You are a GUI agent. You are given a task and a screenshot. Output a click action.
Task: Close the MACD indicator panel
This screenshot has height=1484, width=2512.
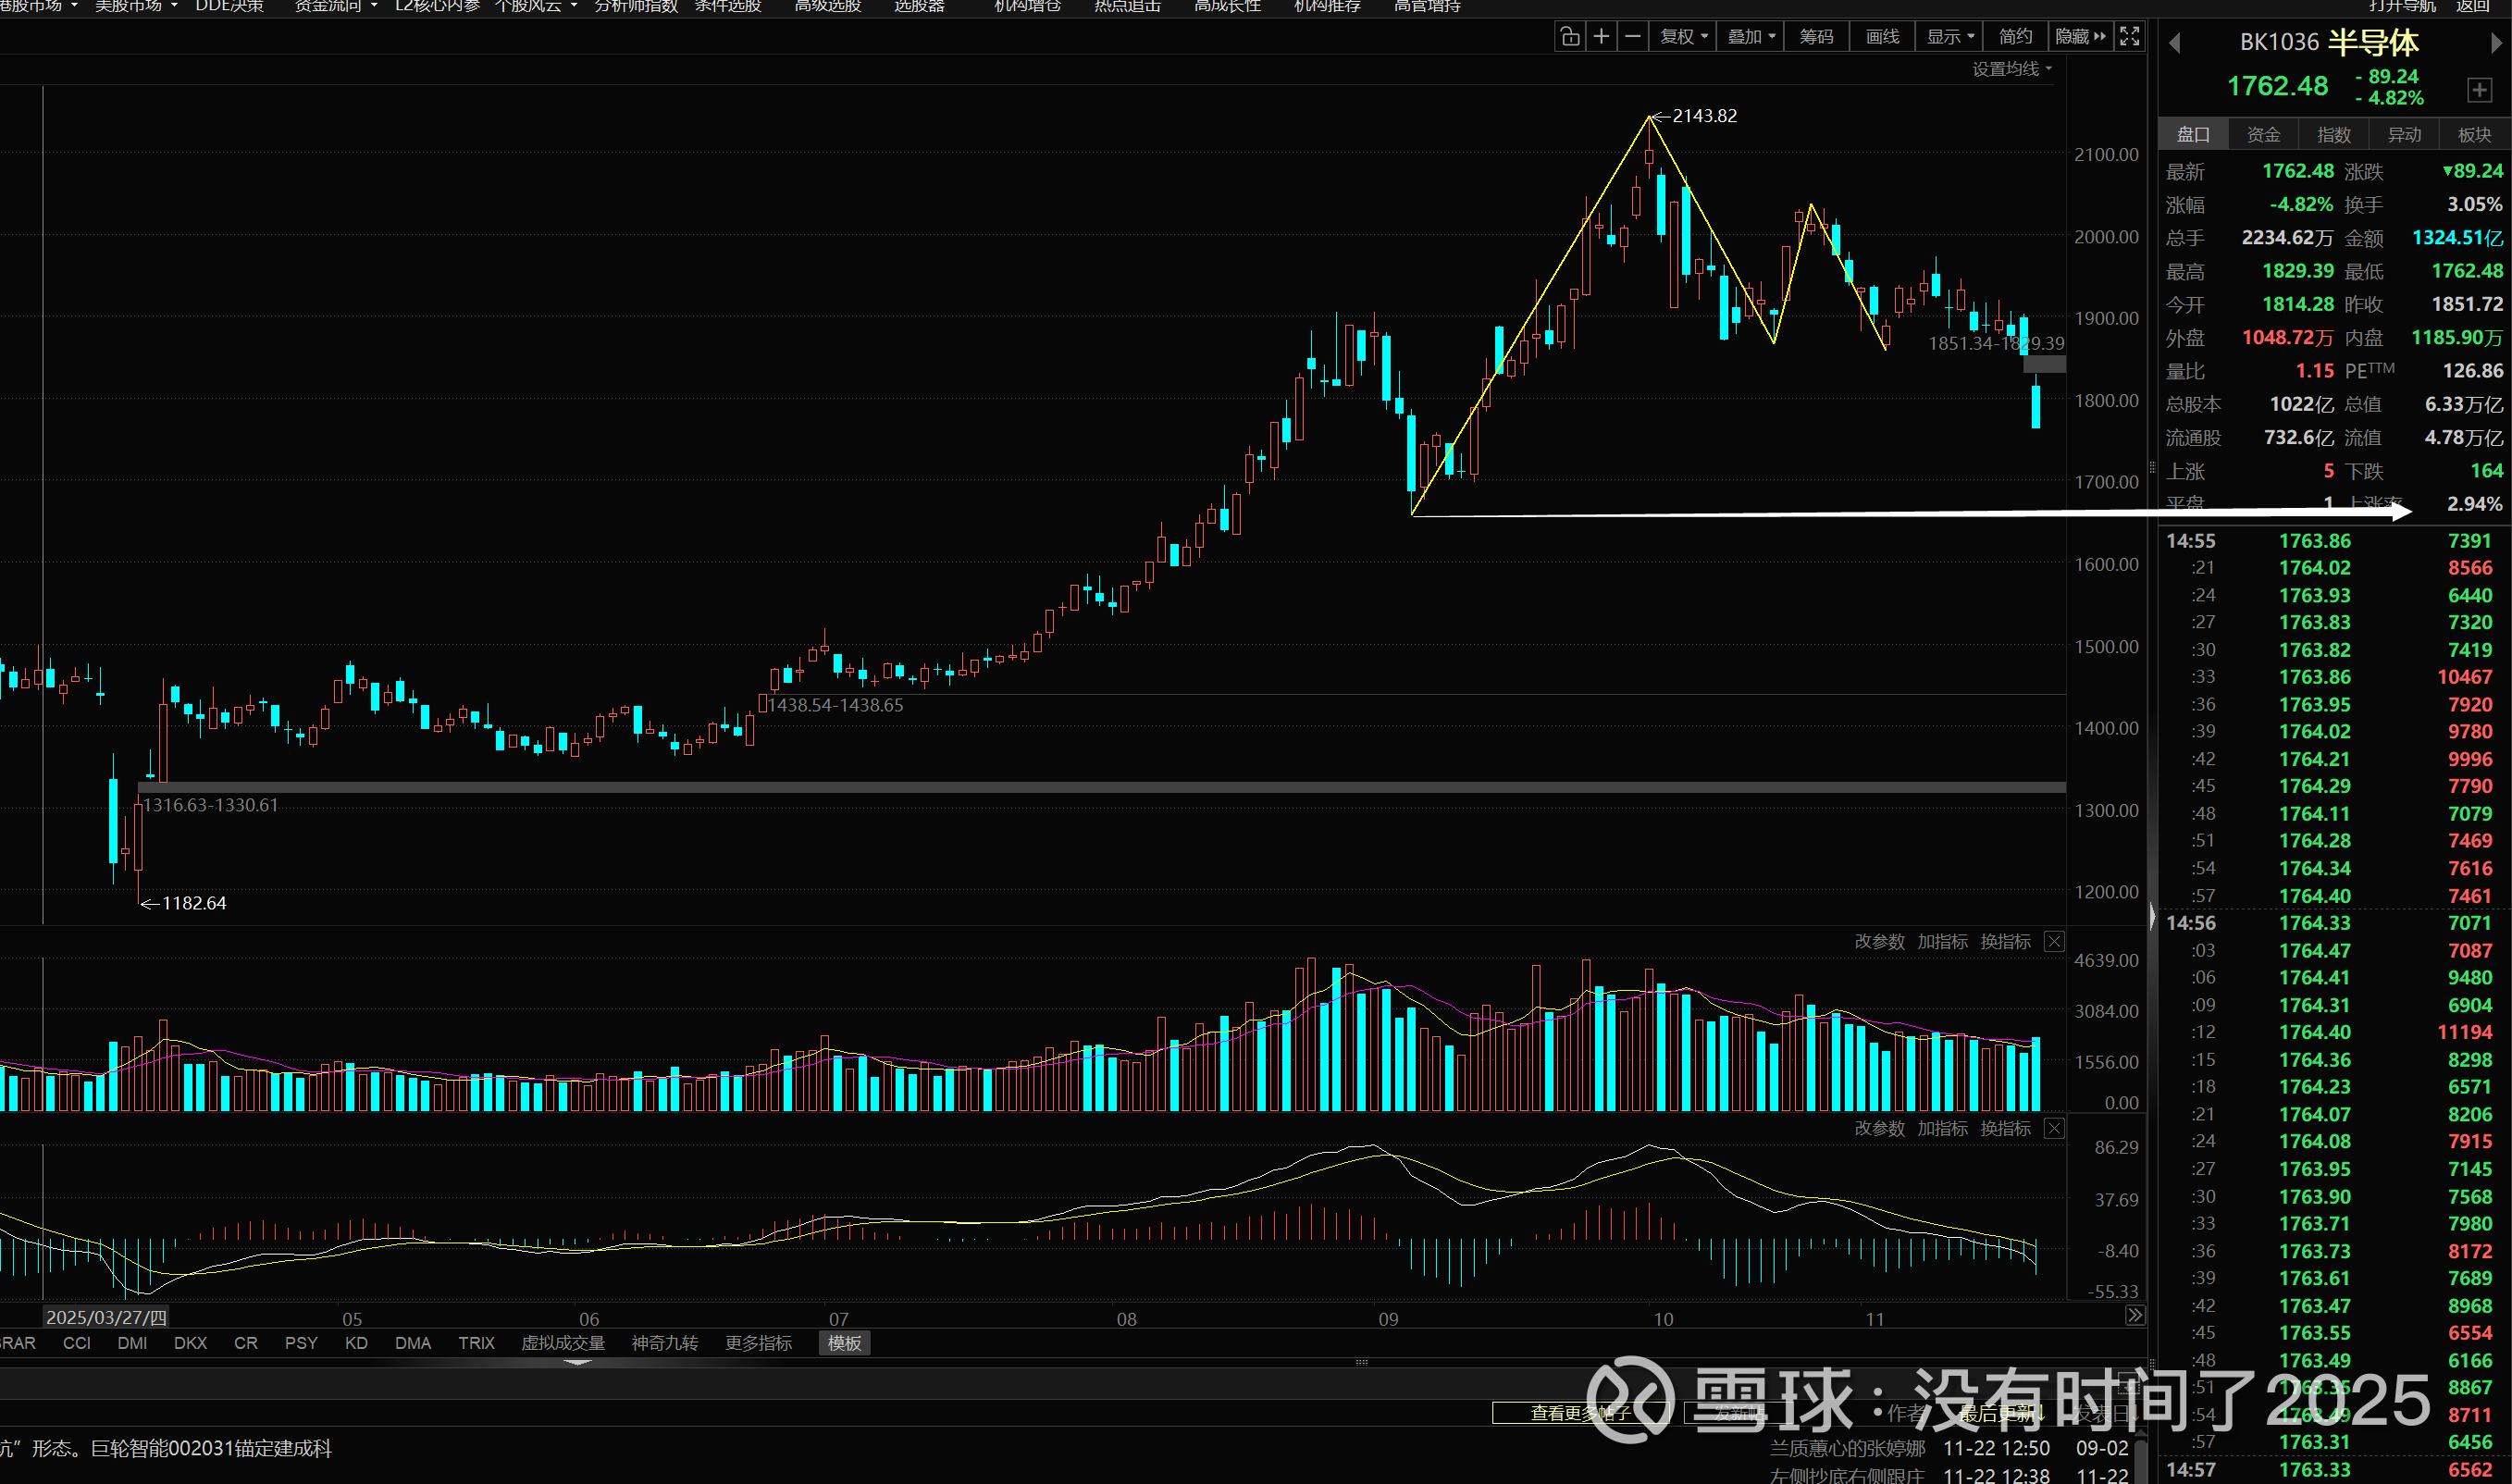2054,1128
